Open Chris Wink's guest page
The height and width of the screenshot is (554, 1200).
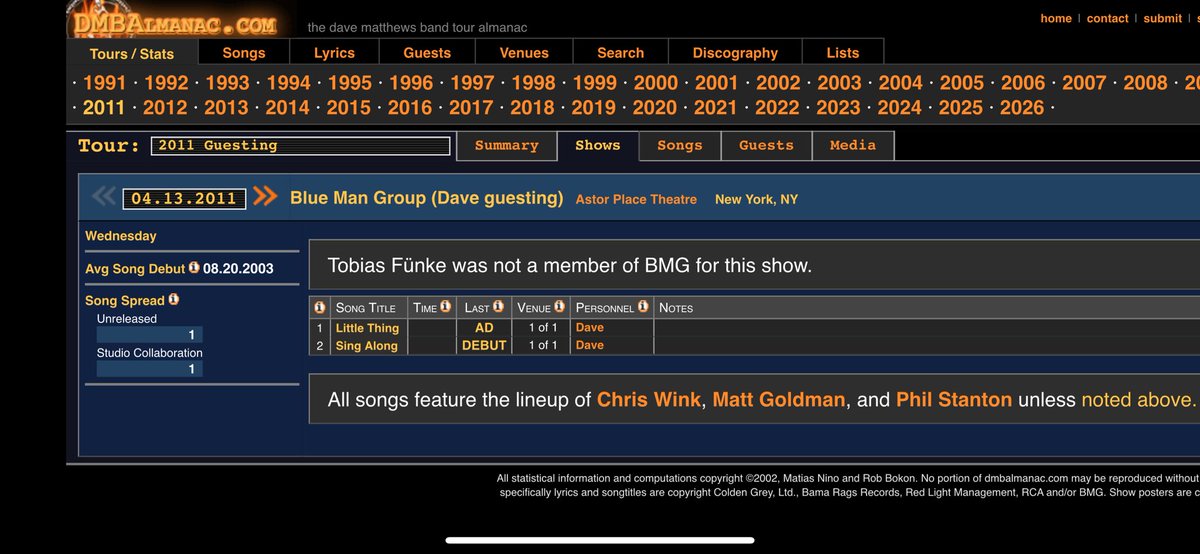[649, 399]
